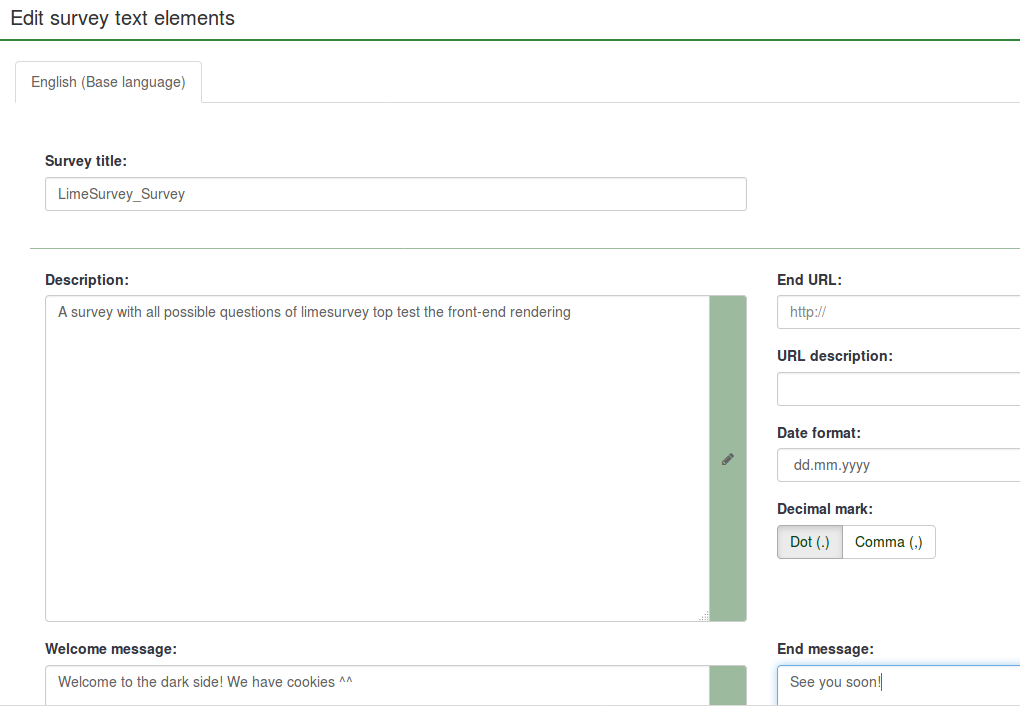Click inside the Description text area
The width and height of the screenshot is (1020, 713).
(377, 458)
